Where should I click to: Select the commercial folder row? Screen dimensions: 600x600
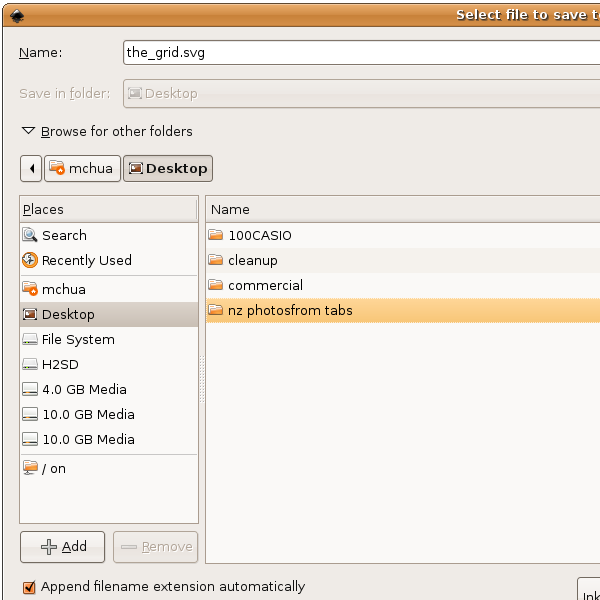pos(265,286)
